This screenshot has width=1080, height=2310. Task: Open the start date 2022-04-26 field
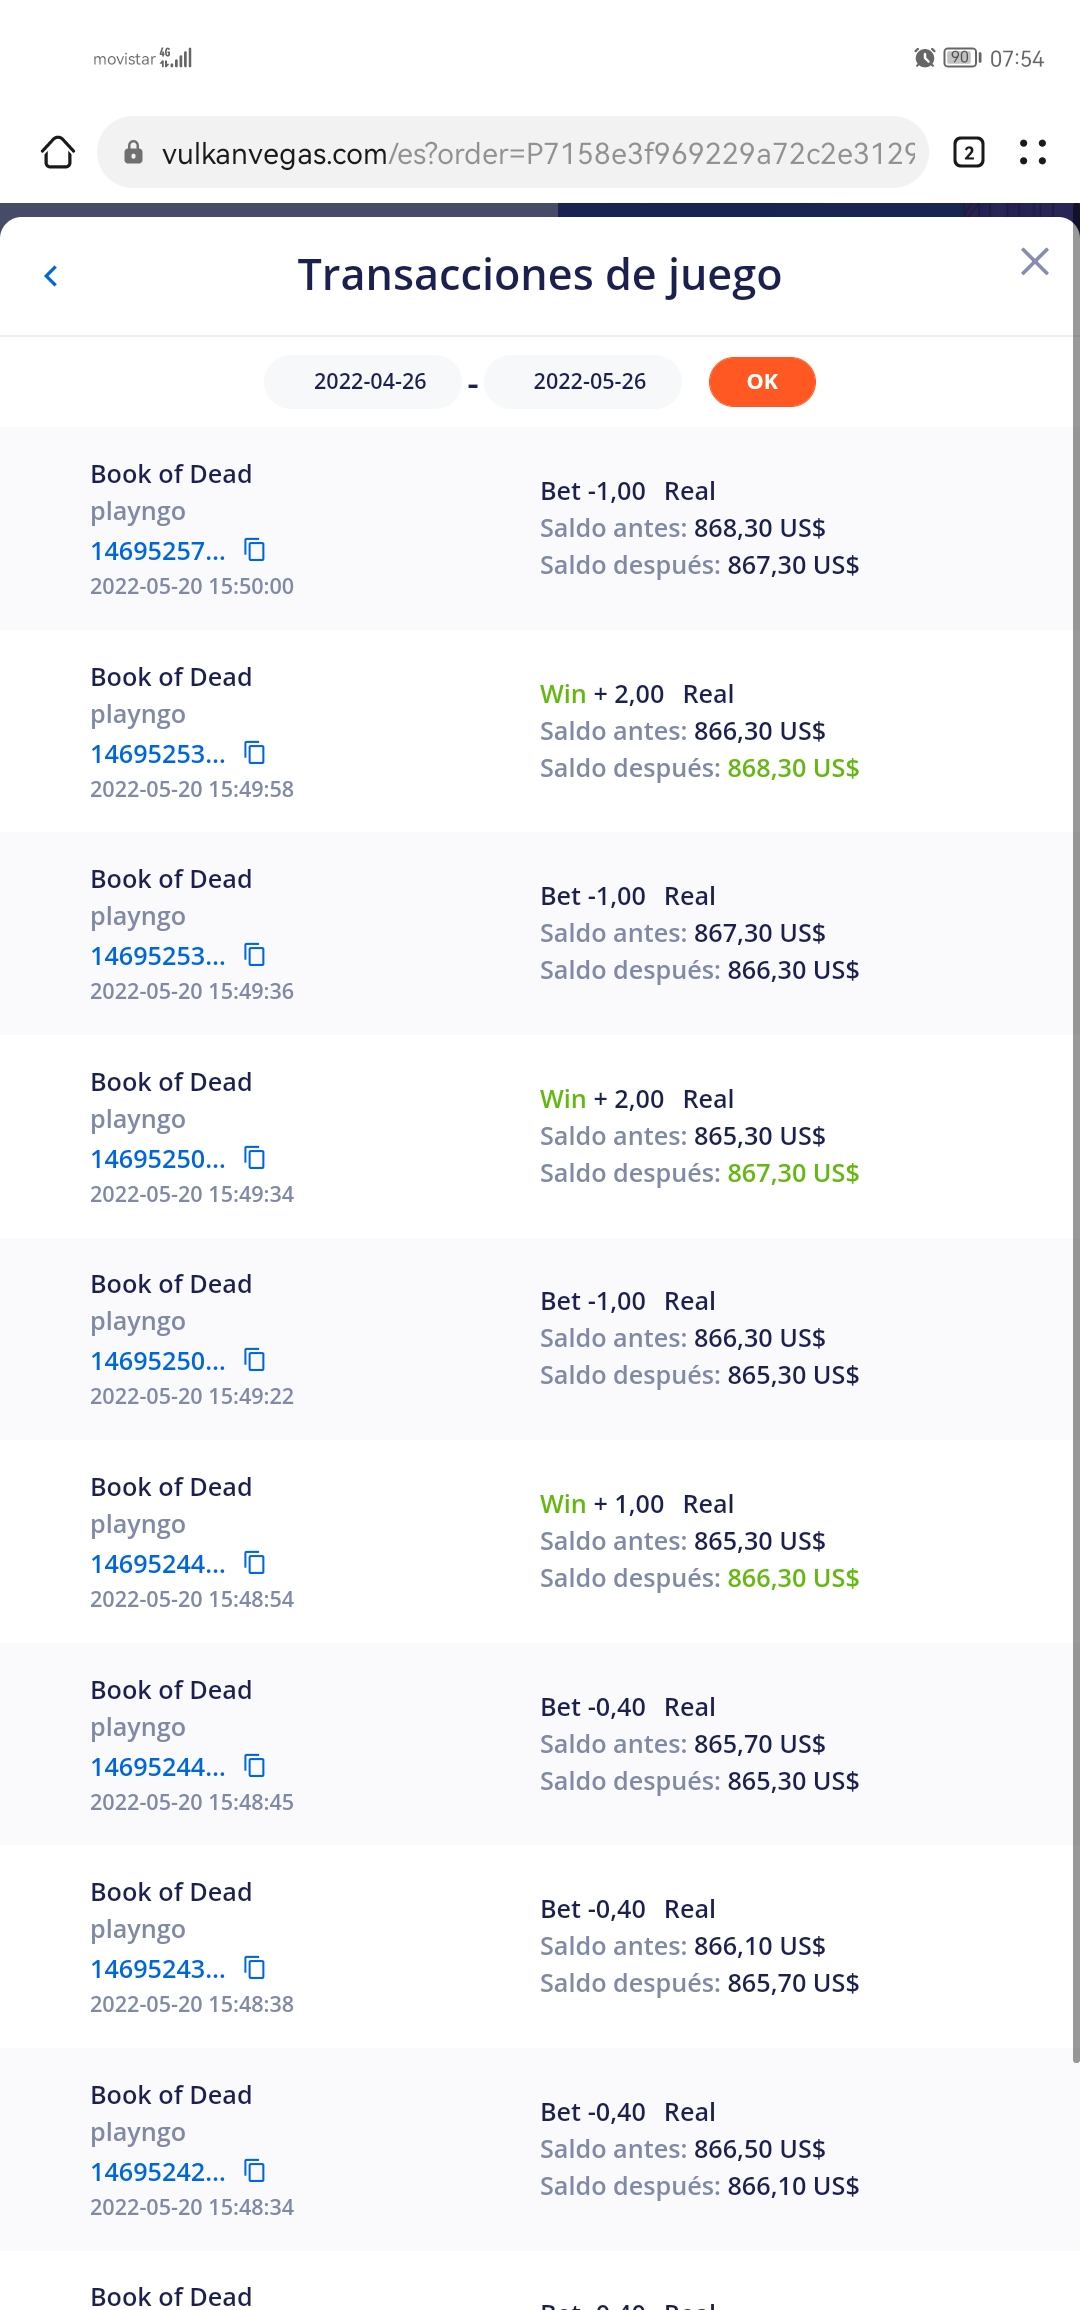pyautogui.click(x=369, y=382)
